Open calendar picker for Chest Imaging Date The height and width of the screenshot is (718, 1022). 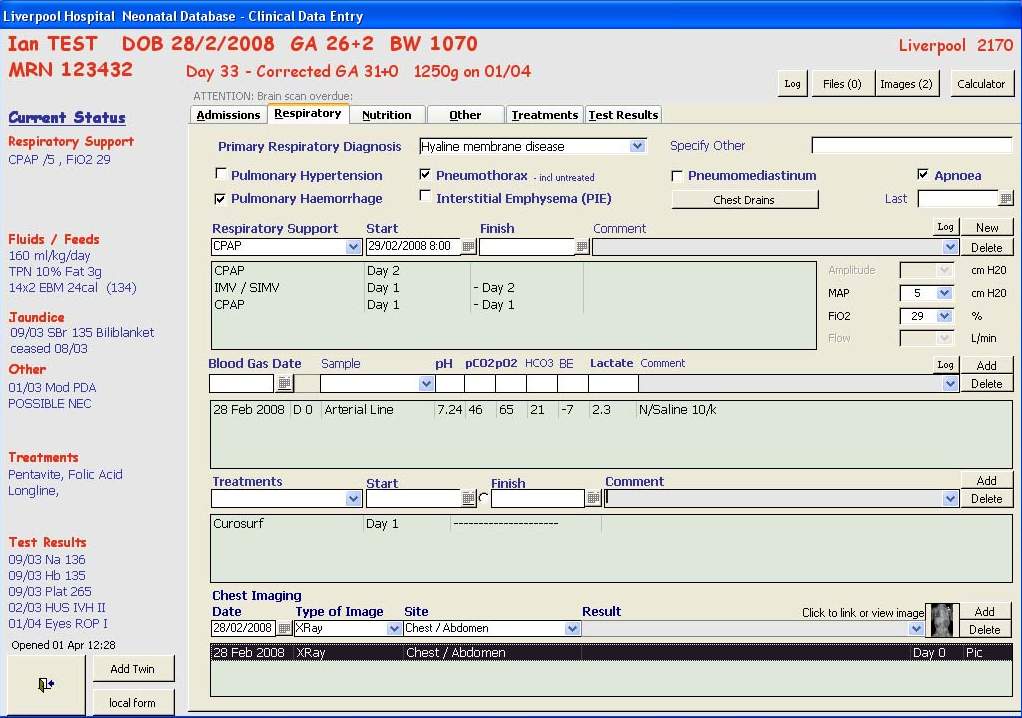(x=284, y=629)
